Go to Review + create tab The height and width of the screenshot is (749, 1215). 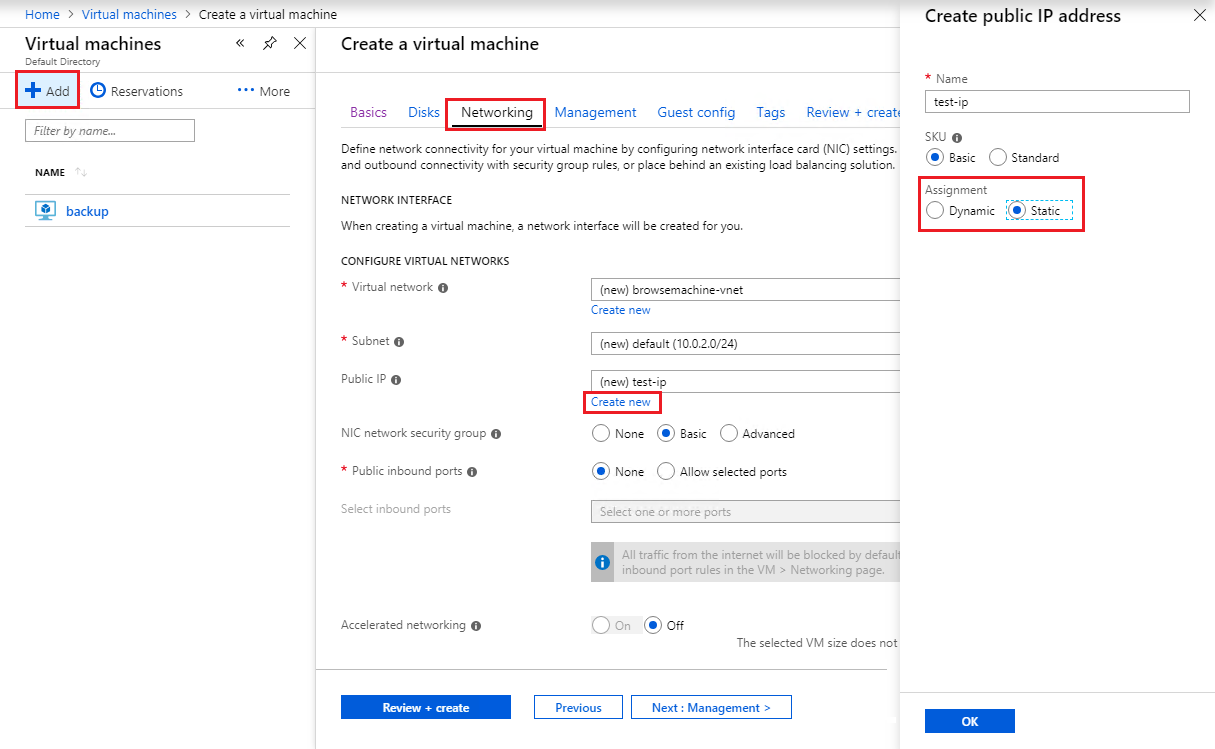[x=854, y=112]
